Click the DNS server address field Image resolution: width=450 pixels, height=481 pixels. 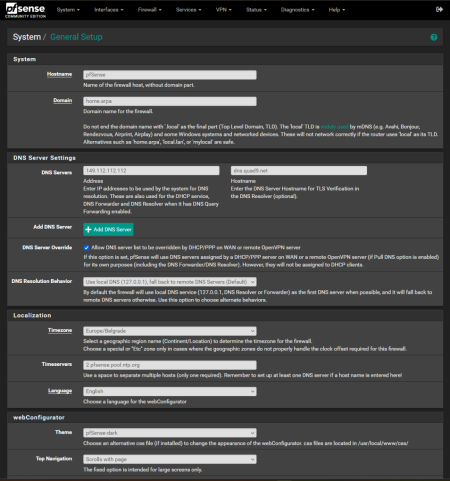pos(151,171)
